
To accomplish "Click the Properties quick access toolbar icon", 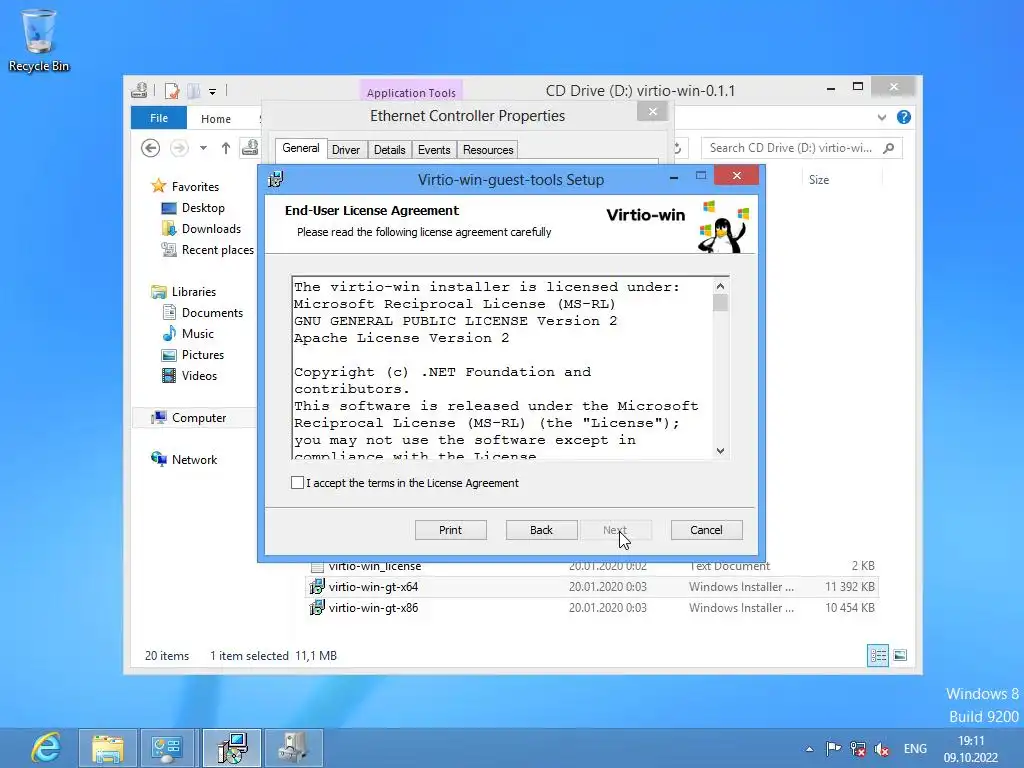I will (x=172, y=91).
